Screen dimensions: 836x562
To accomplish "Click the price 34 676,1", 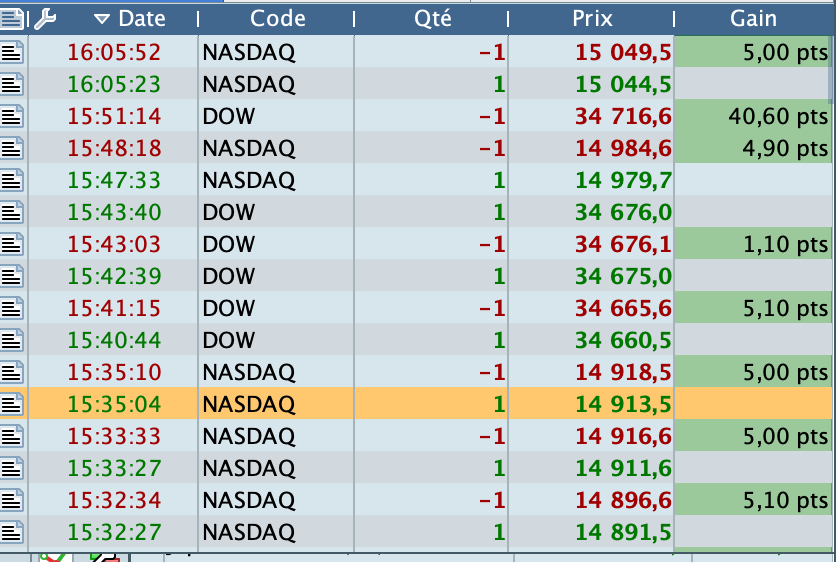I will tap(623, 244).
